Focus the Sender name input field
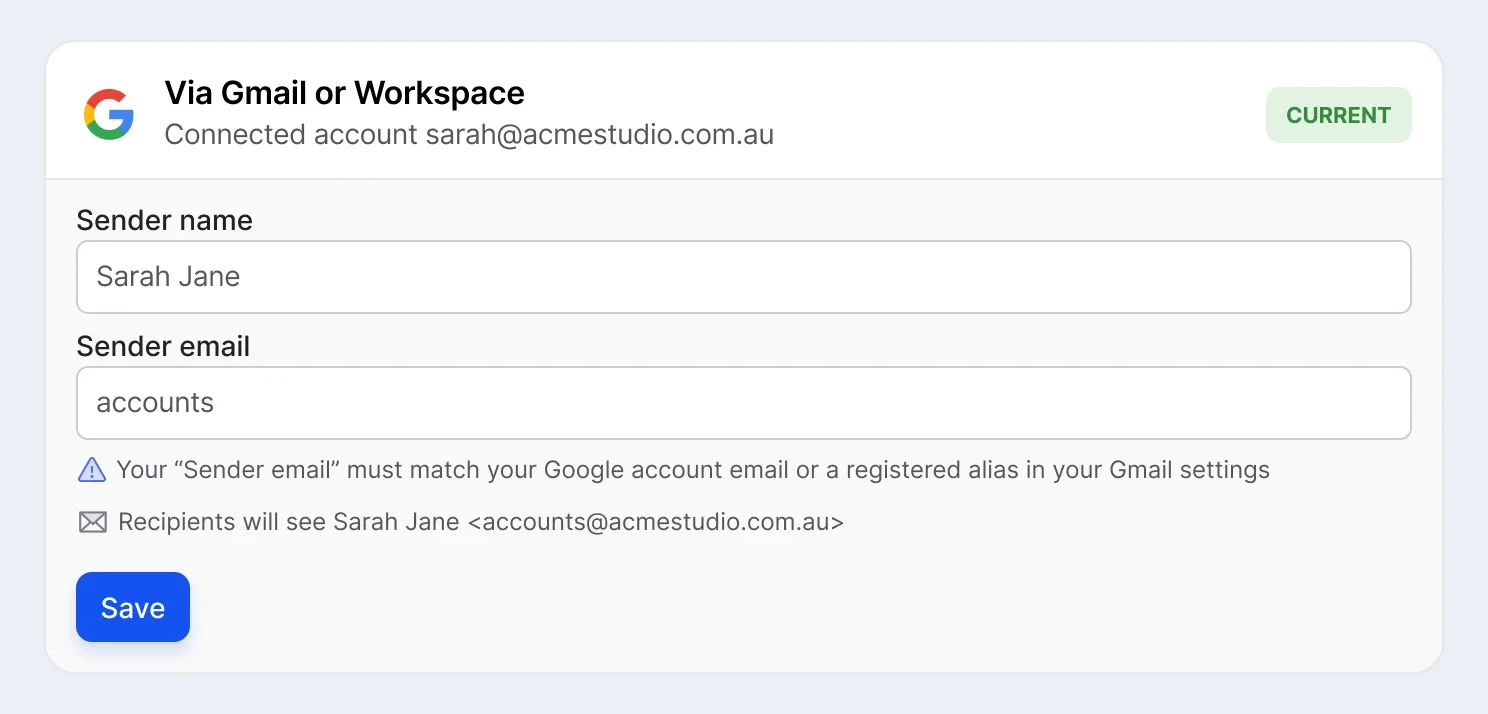This screenshot has height=714, width=1488. (x=743, y=277)
